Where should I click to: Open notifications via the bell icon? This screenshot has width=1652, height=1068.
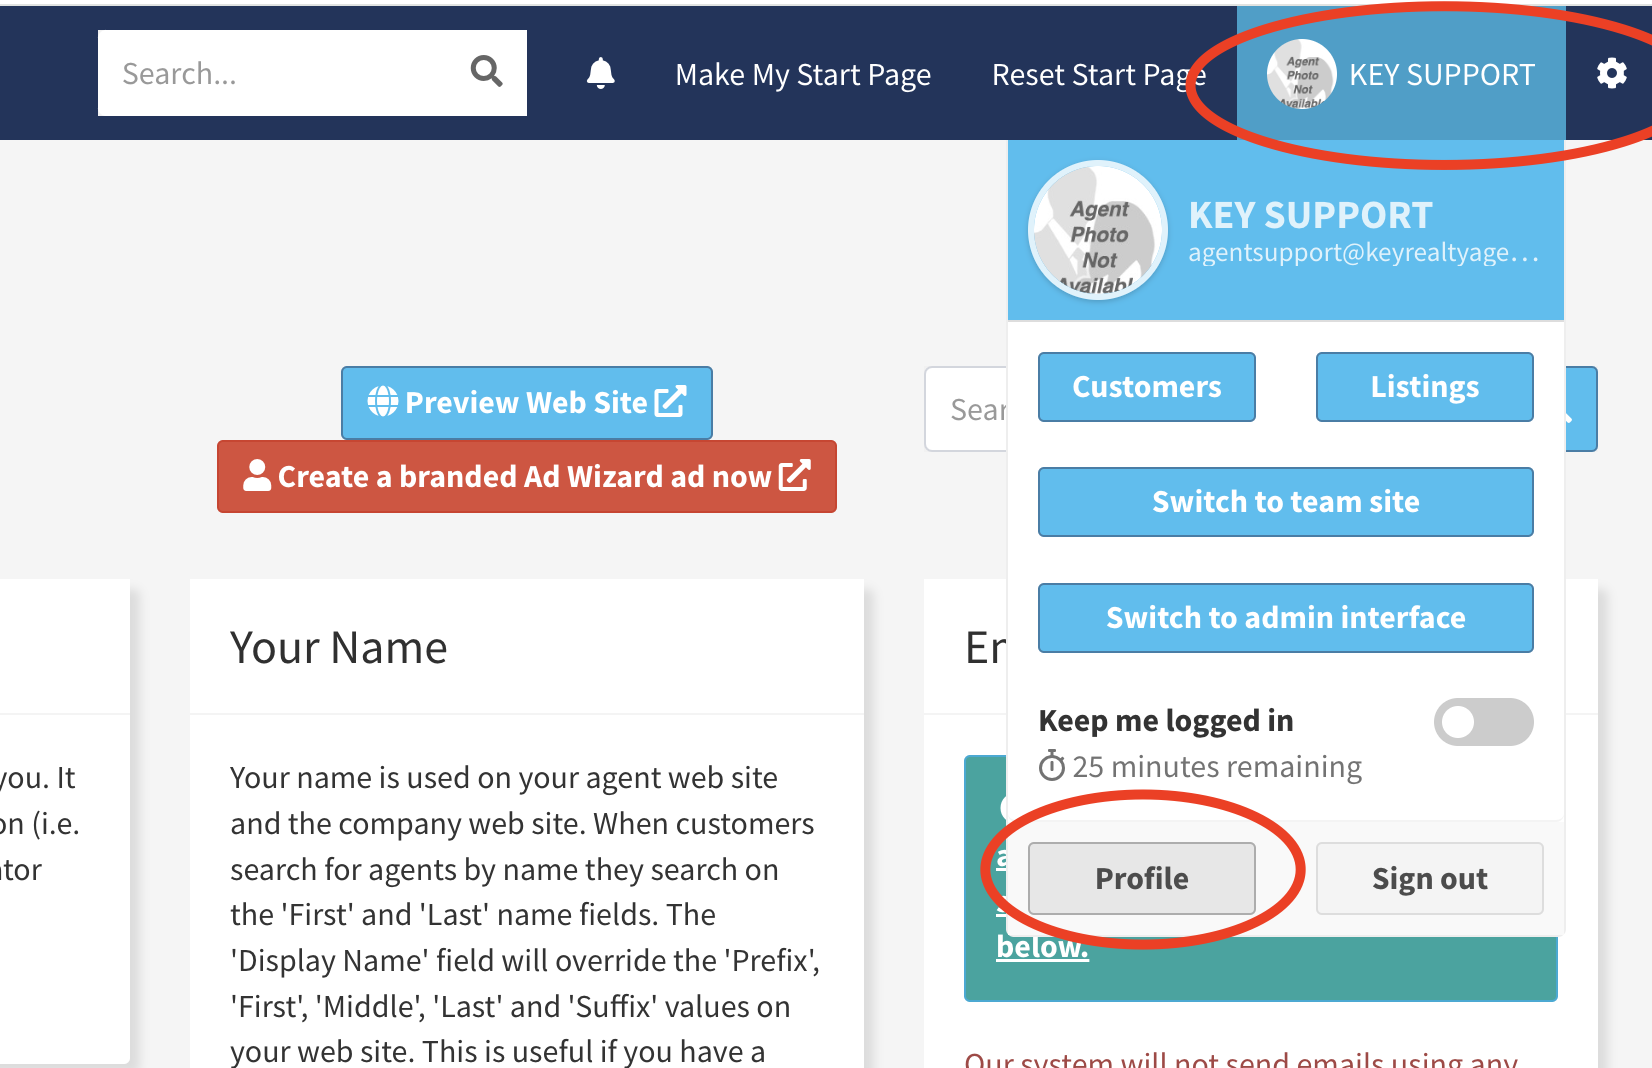599,73
